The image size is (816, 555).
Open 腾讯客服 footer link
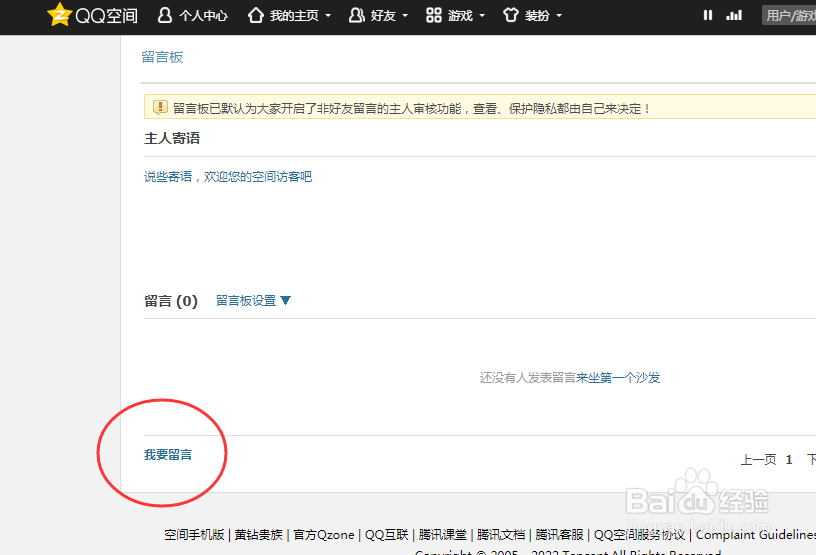pos(559,535)
